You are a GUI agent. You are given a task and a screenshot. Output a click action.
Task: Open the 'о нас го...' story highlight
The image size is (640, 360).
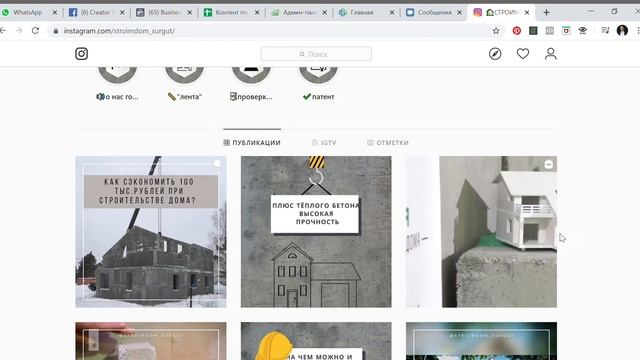pos(118,84)
